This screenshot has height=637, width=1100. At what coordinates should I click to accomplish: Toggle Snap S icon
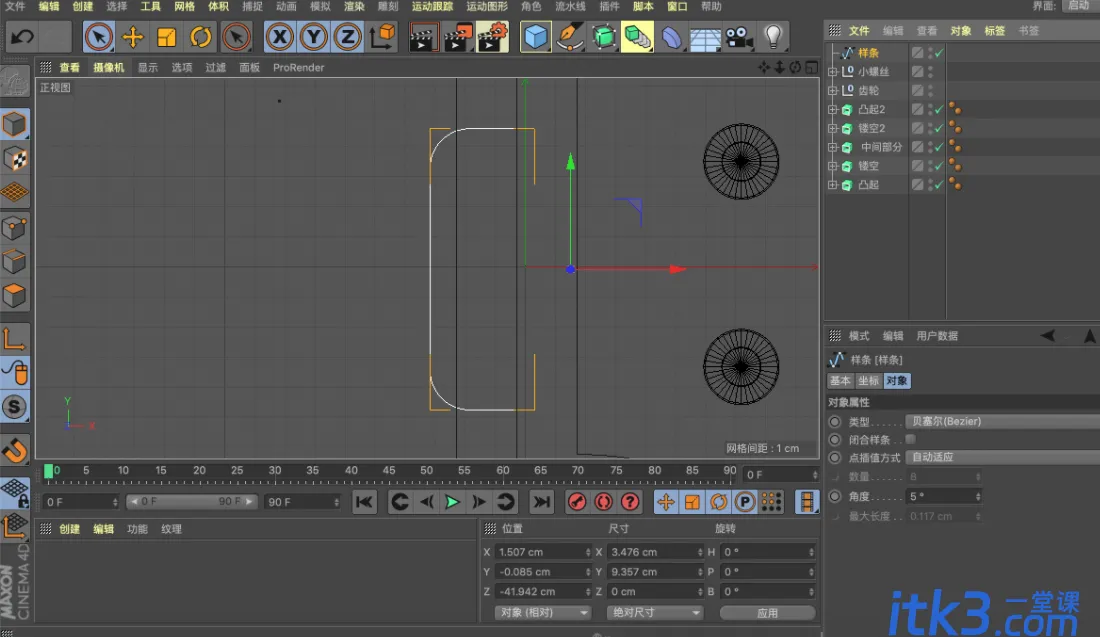[15, 407]
